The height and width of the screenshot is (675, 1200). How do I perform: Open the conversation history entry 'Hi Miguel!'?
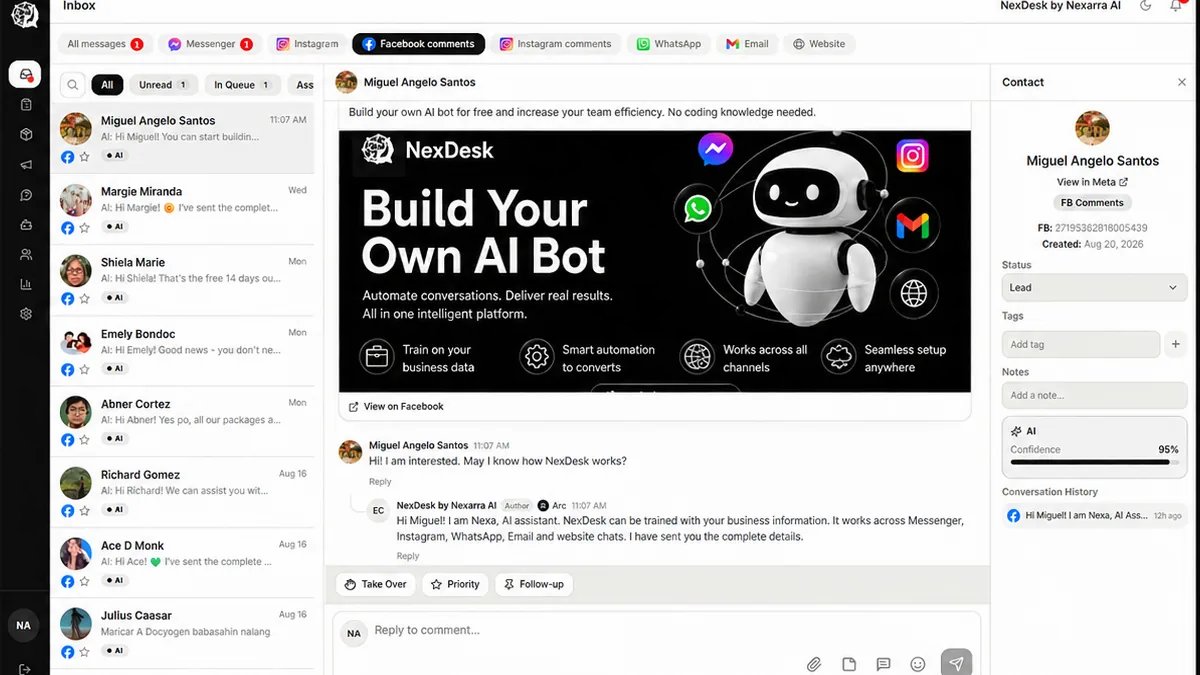click(x=1094, y=515)
